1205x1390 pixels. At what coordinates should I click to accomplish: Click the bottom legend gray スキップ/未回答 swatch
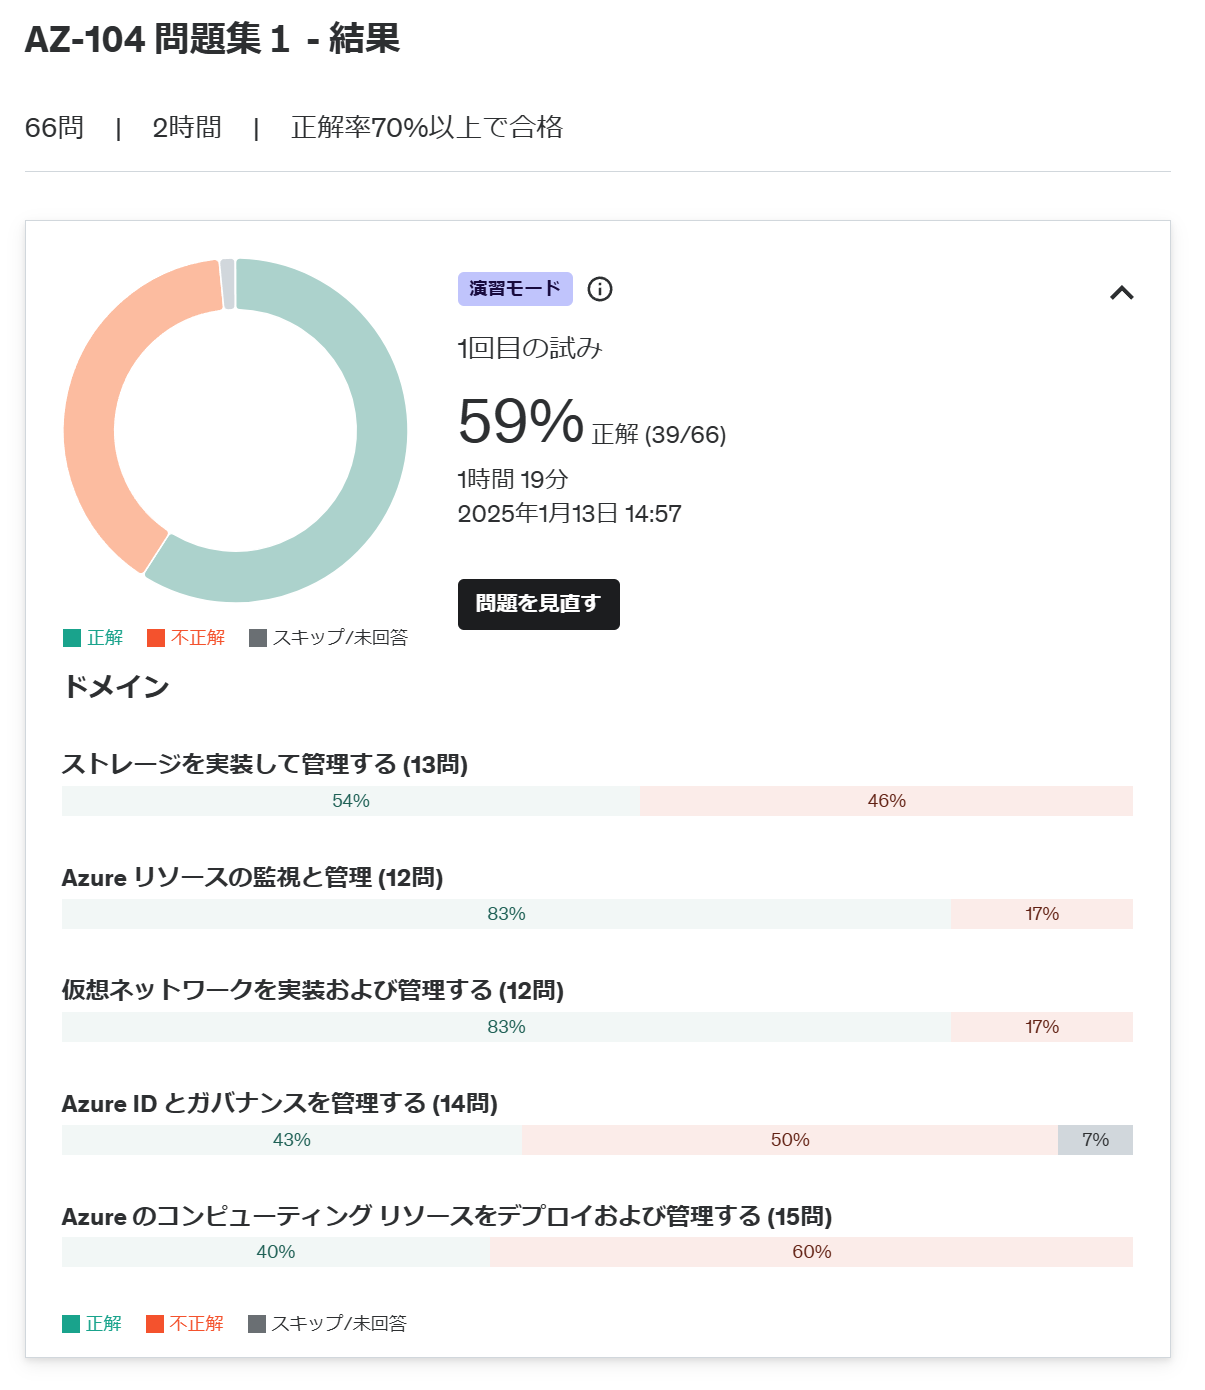tap(257, 1324)
